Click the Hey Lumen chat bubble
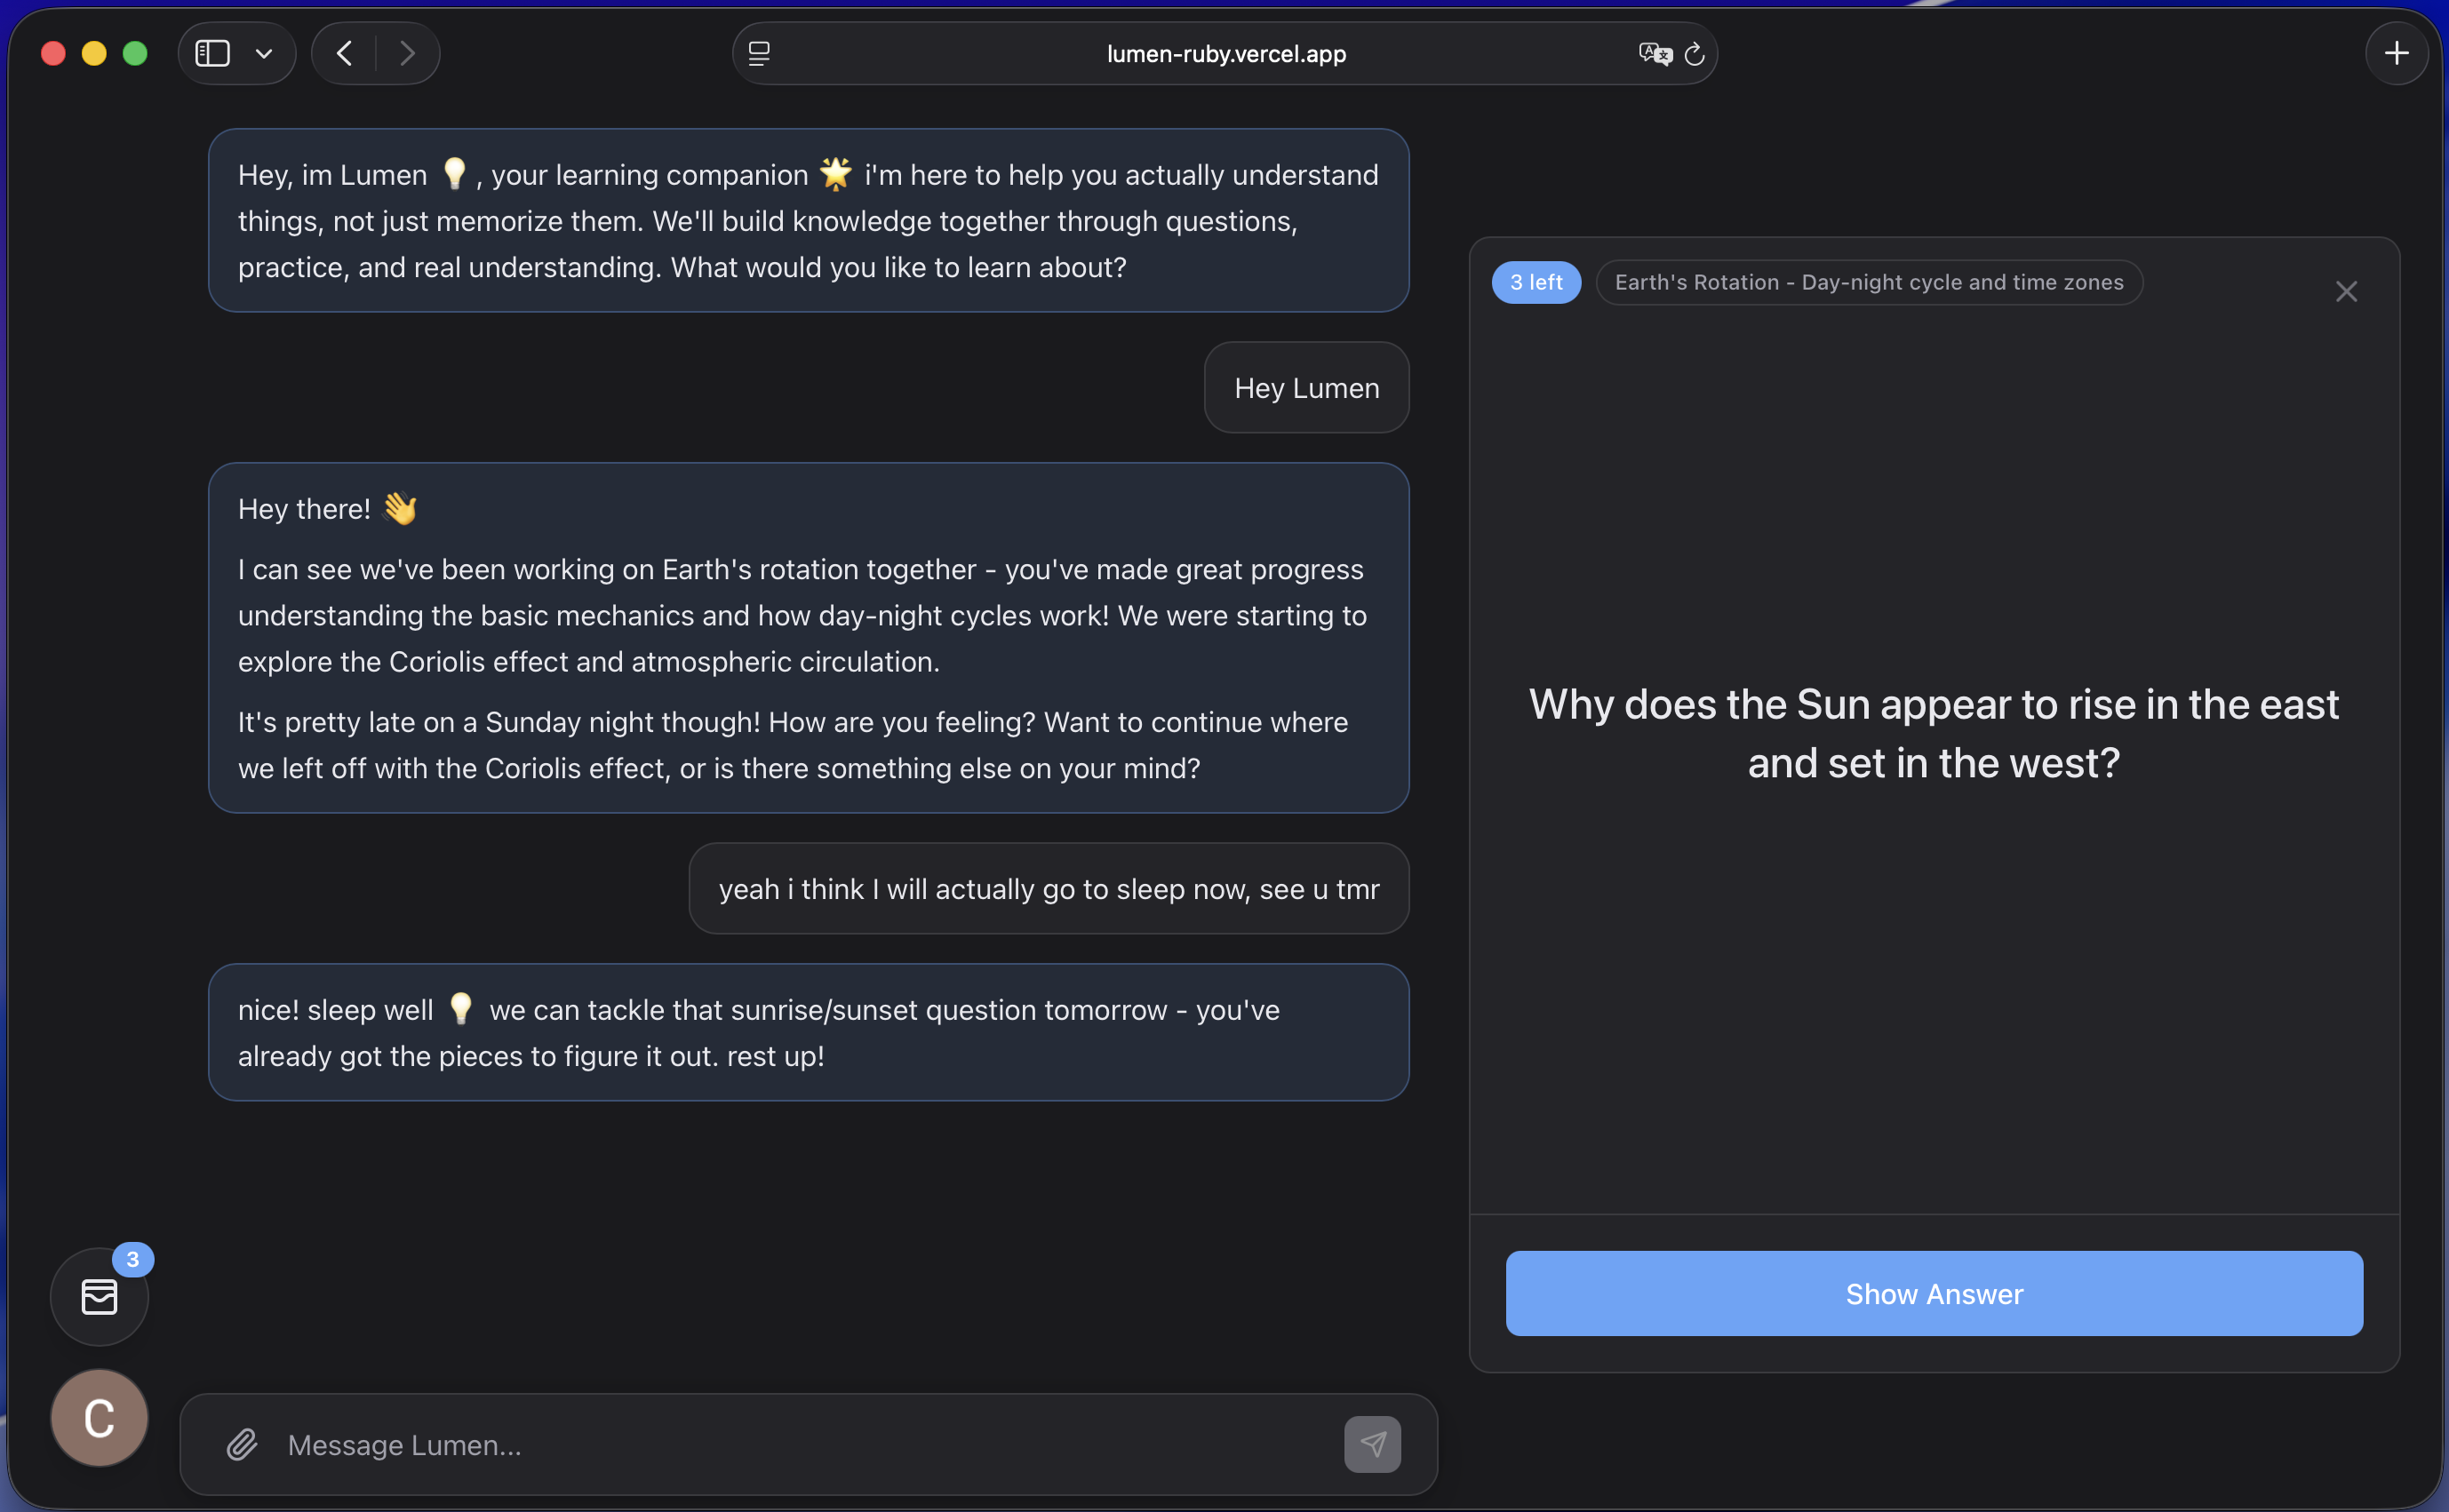 1306,388
